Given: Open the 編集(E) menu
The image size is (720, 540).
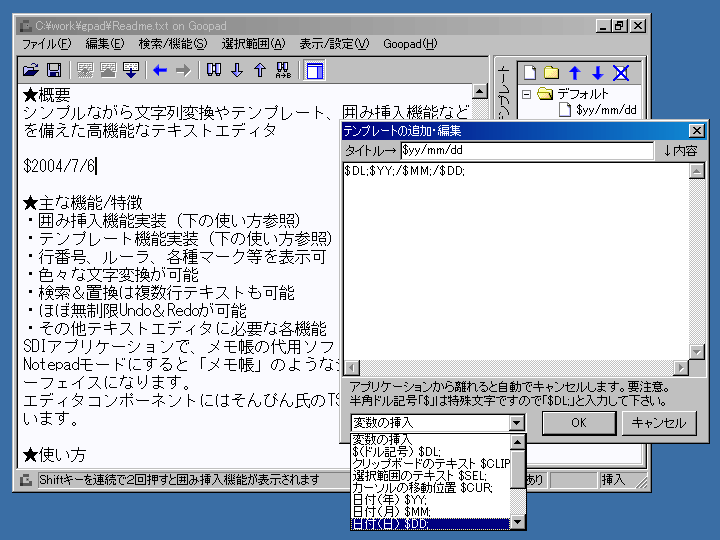Looking at the screenshot, I should (x=105, y=44).
